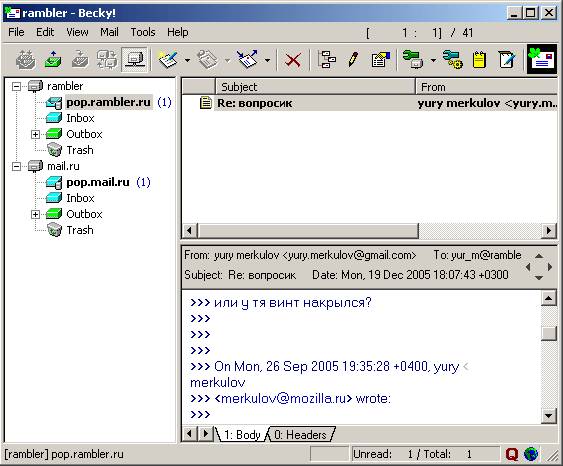
Task: Click the red Q icon in status bar
Action: (x=512, y=454)
